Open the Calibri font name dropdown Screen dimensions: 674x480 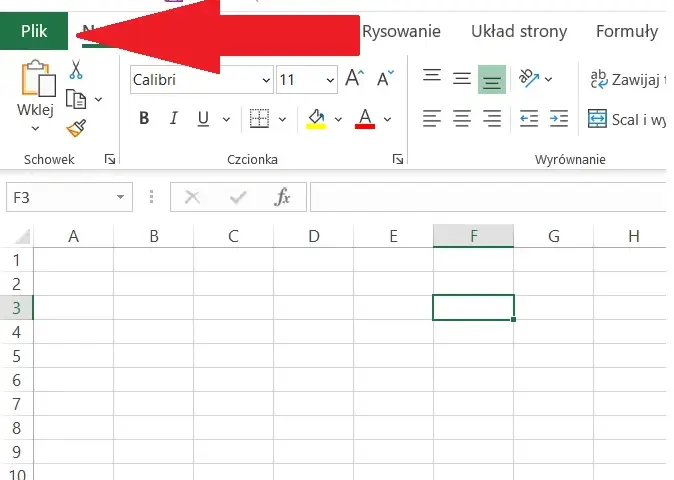click(x=266, y=80)
